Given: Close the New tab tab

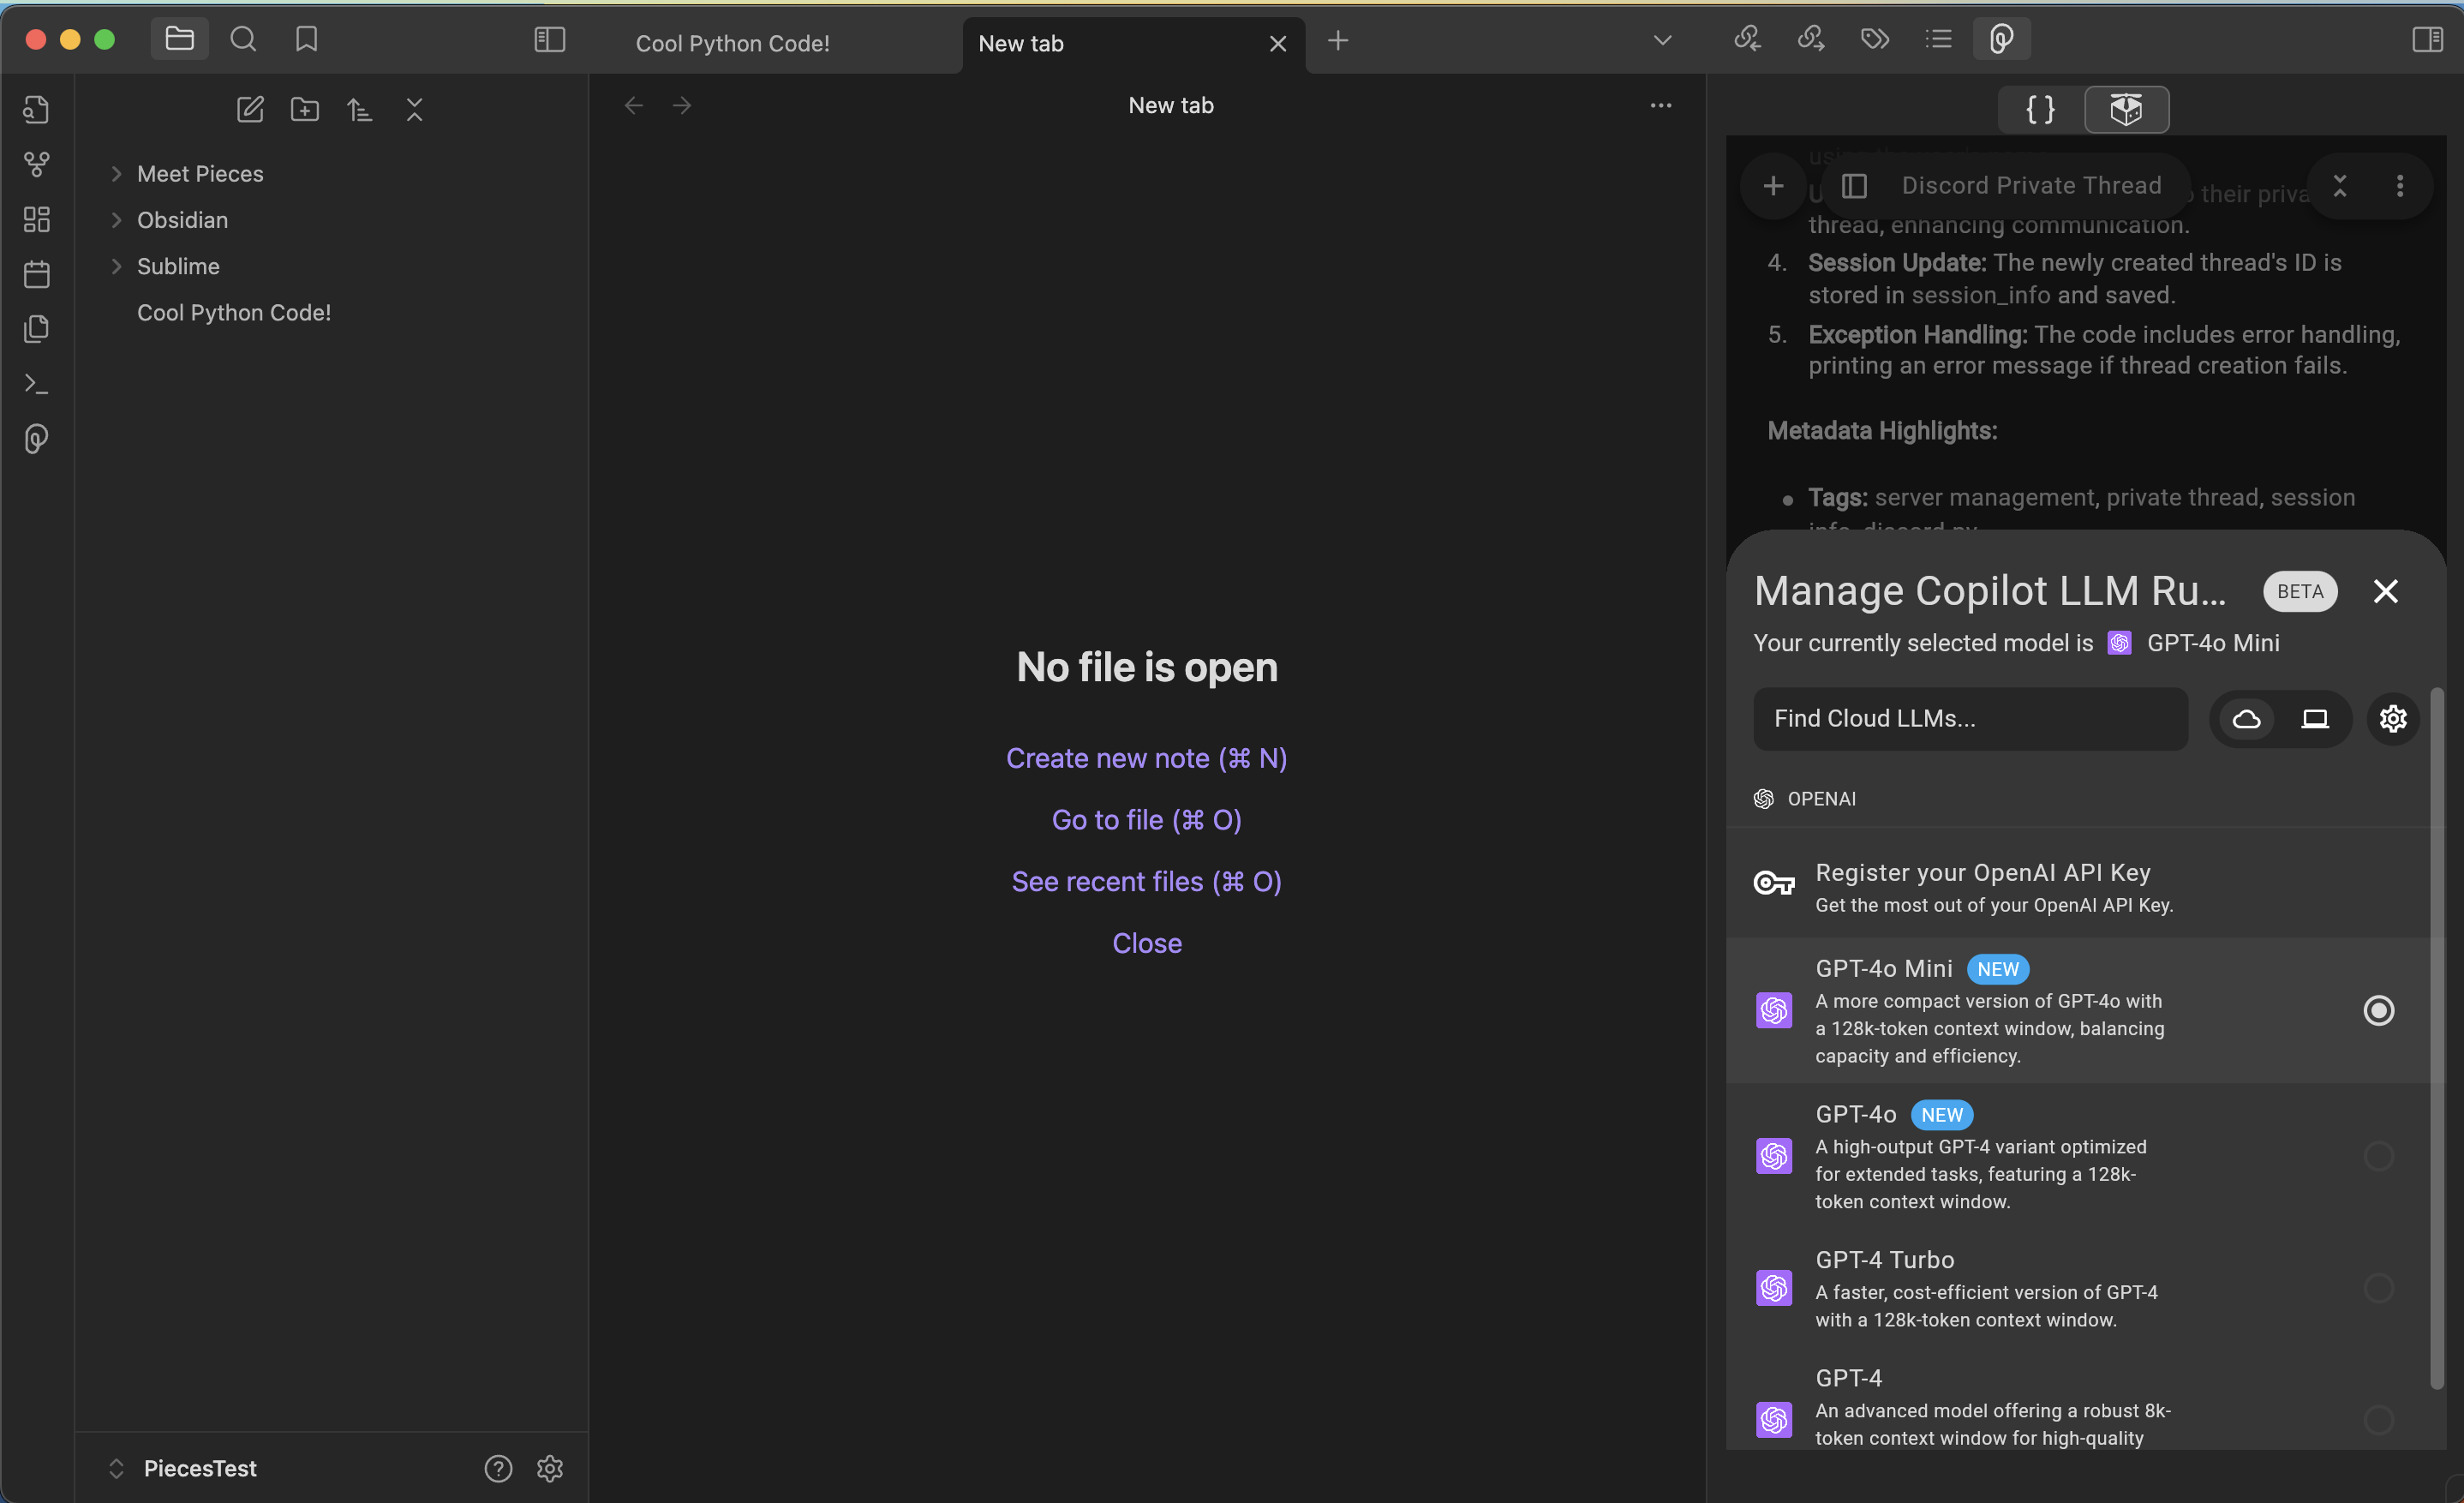Looking at the screenshot, I should click(1277, 43).
